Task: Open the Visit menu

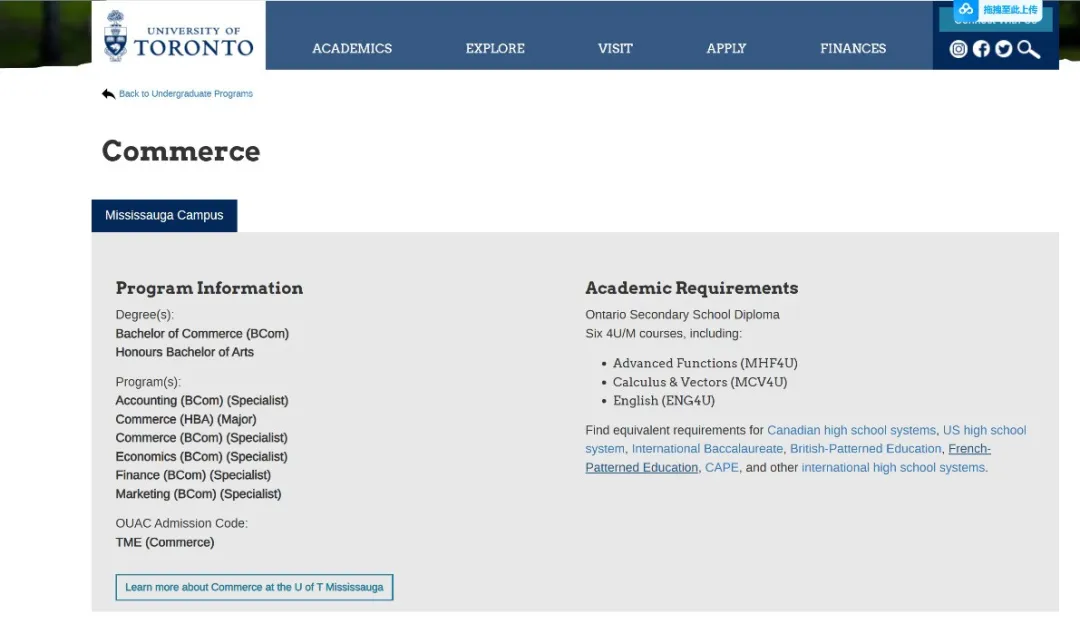Action: click(x=615, y=48)
